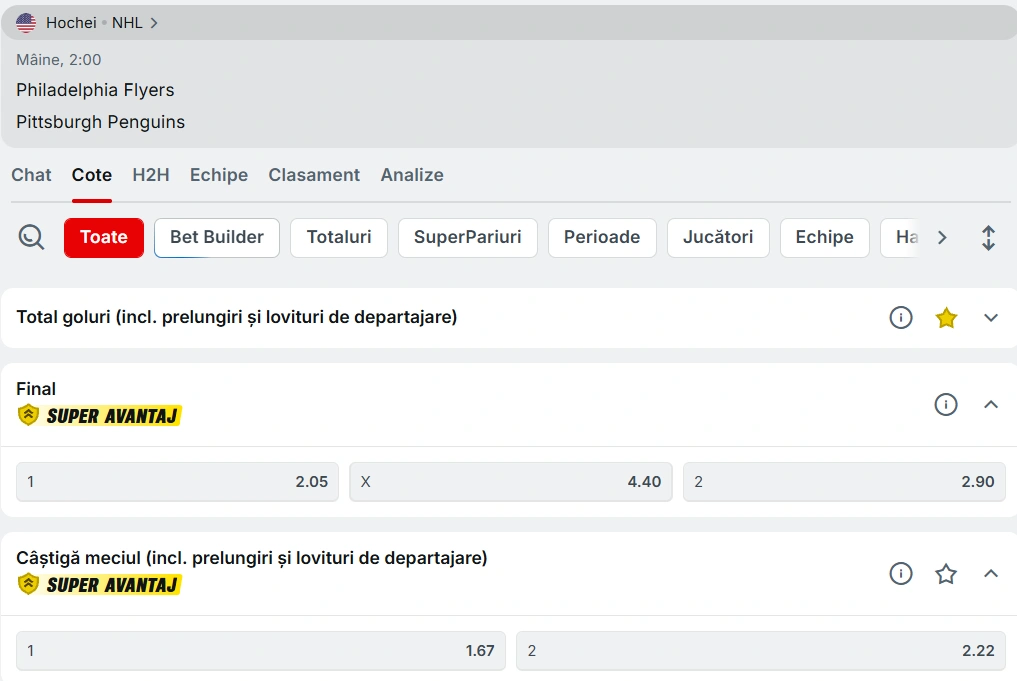The height and width of the screenshot is (681, 1017).
Task: Switch to the H2H tab
Action: point(151,175)
